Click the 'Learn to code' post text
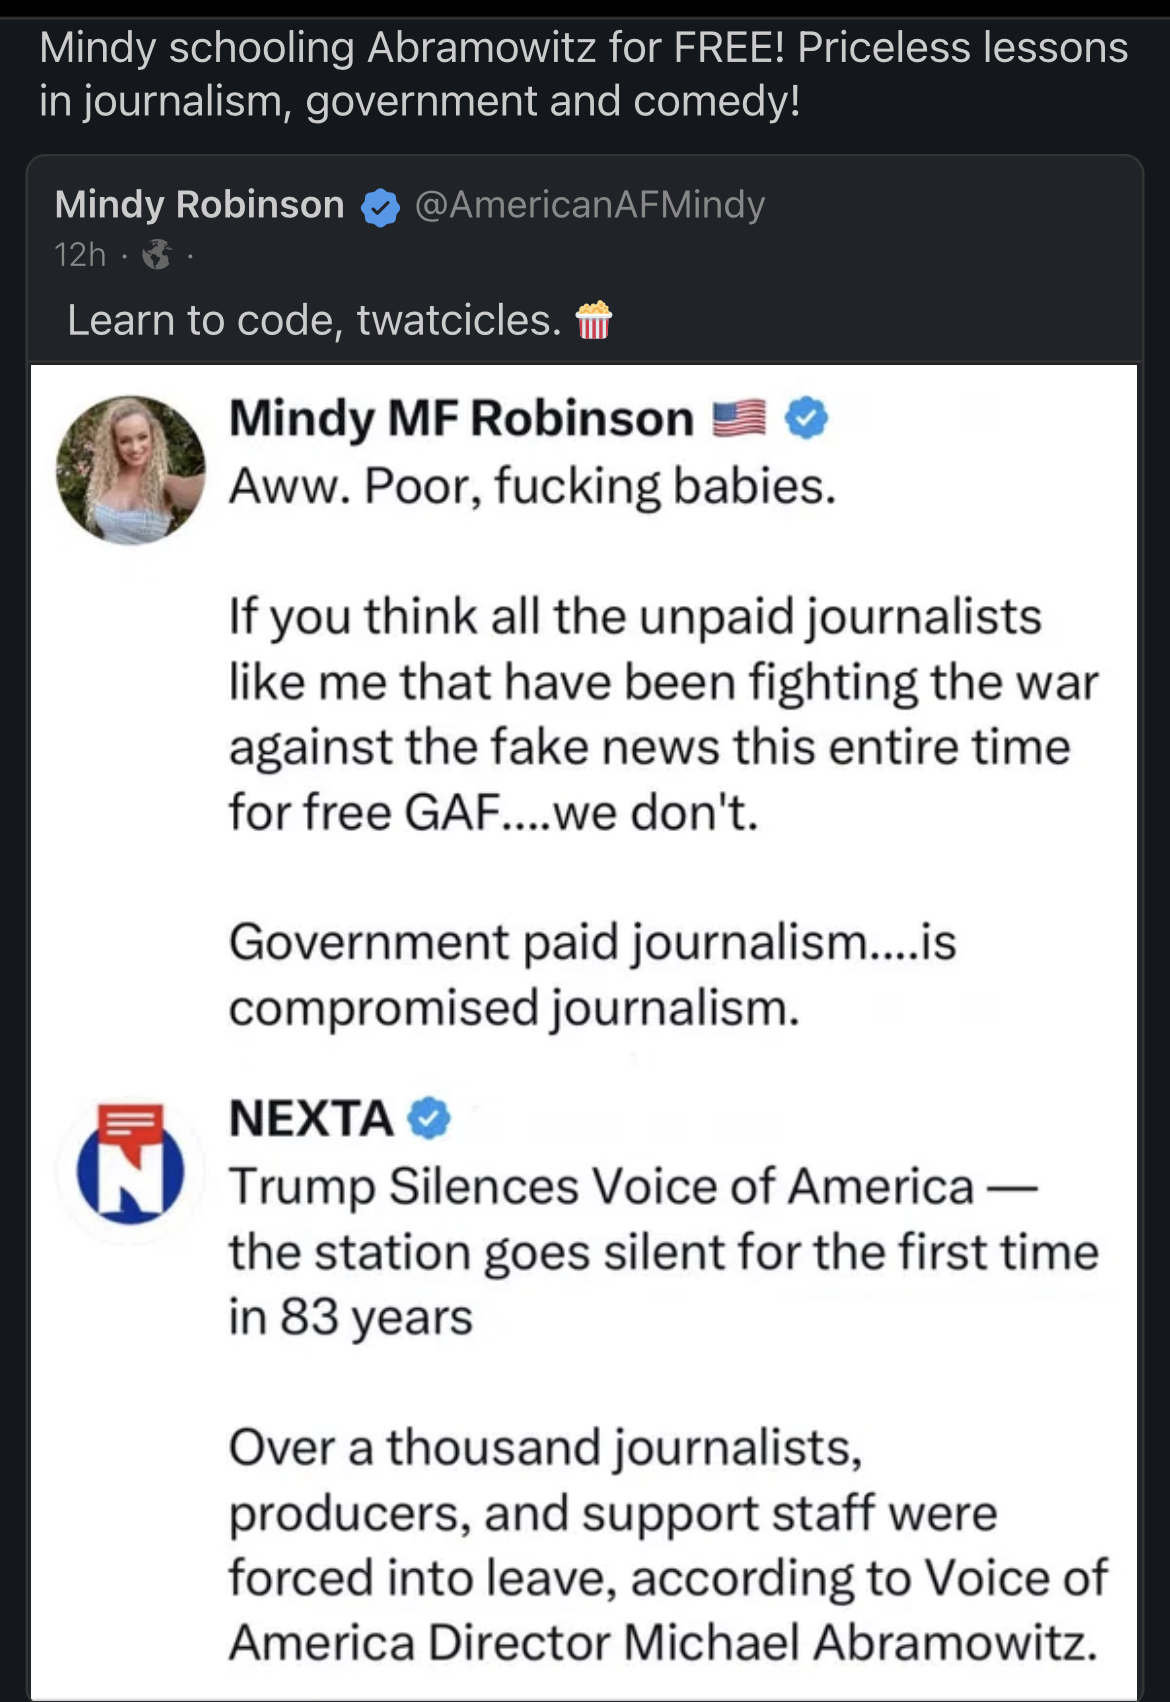 pos(314,320)
